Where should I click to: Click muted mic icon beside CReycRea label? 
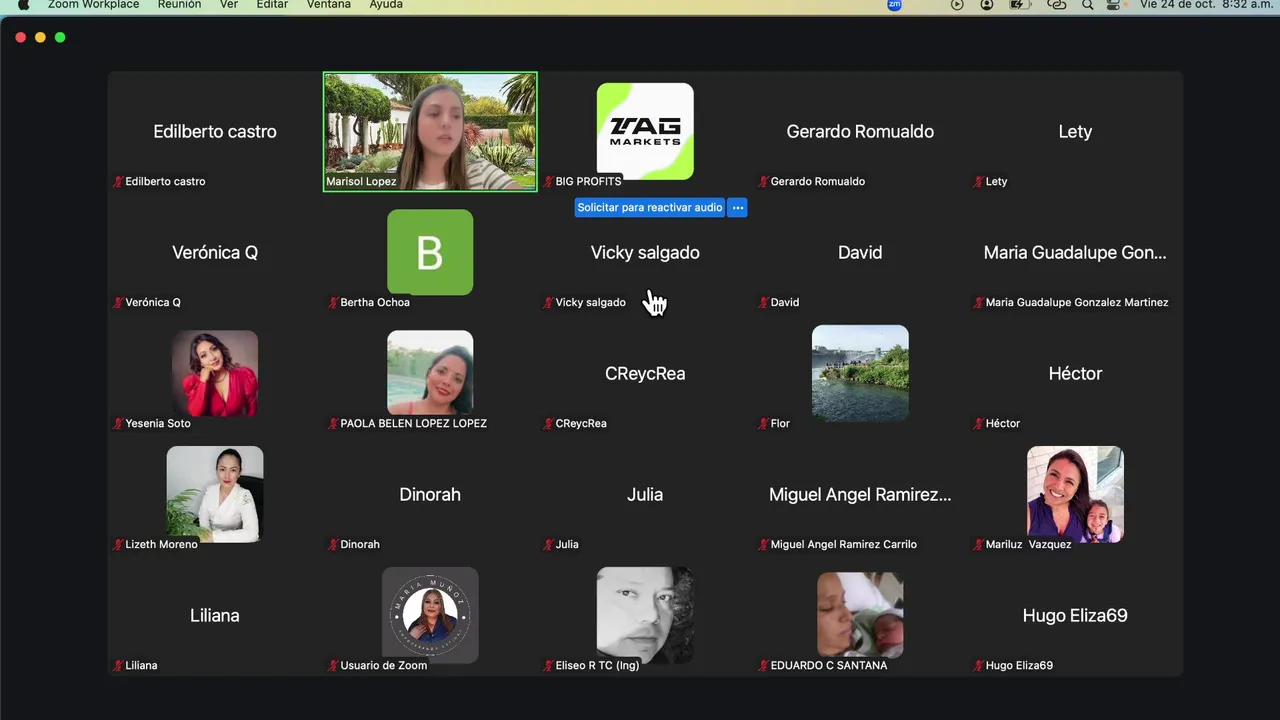[548, 424]
